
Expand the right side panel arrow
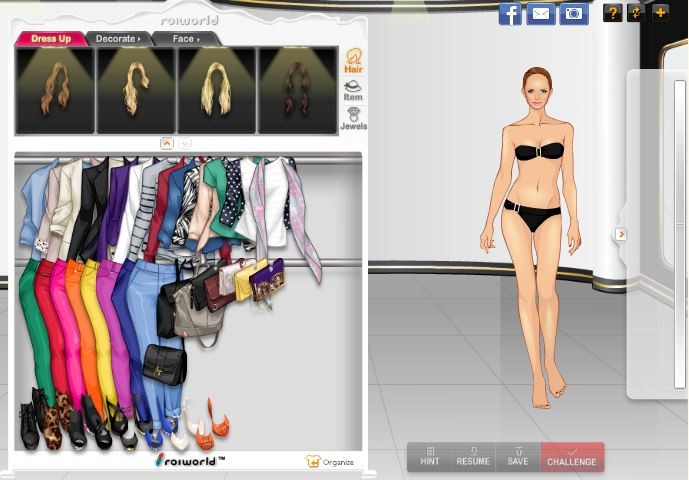tap(620, 234)
